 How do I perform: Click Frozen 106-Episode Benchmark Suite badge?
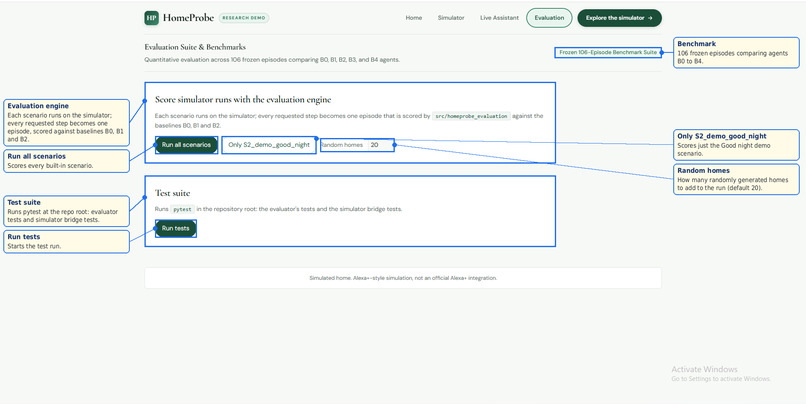click(608, 52)
